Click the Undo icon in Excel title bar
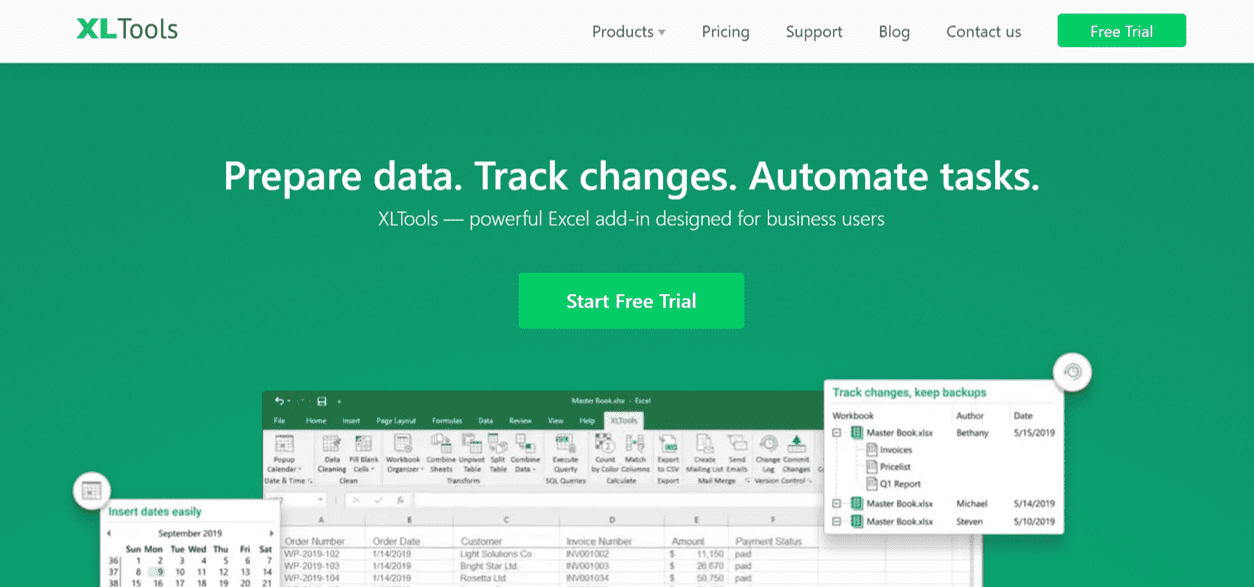The width and height of the screenshot is (1254, 587). 279,401
